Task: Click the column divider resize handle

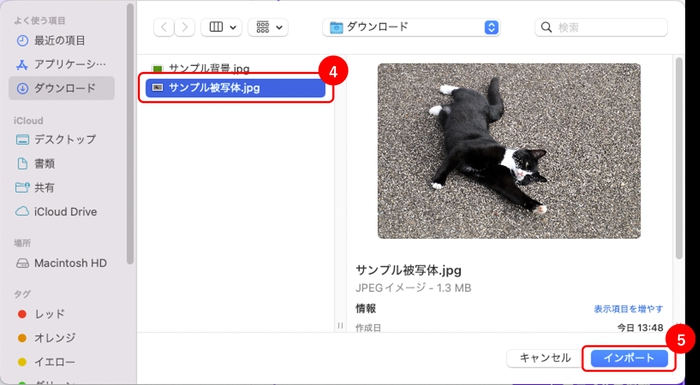Action: pos(340,326)
